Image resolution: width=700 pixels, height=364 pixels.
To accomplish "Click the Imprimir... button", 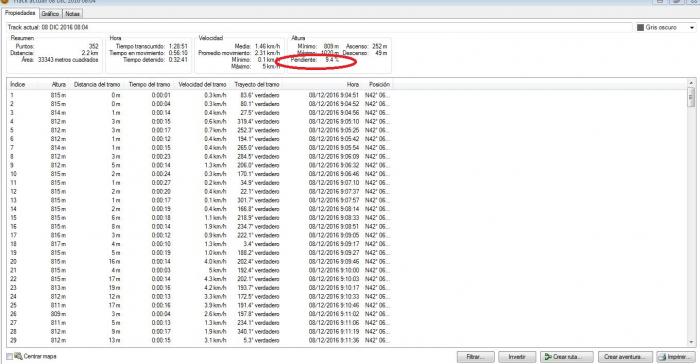I will point(676,357).
